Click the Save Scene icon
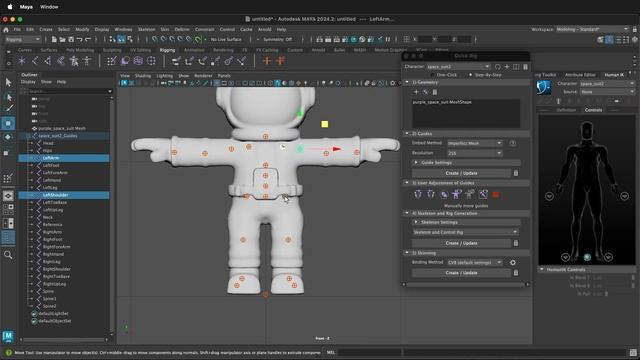This screenshot has width=640, height=360. 71,40
